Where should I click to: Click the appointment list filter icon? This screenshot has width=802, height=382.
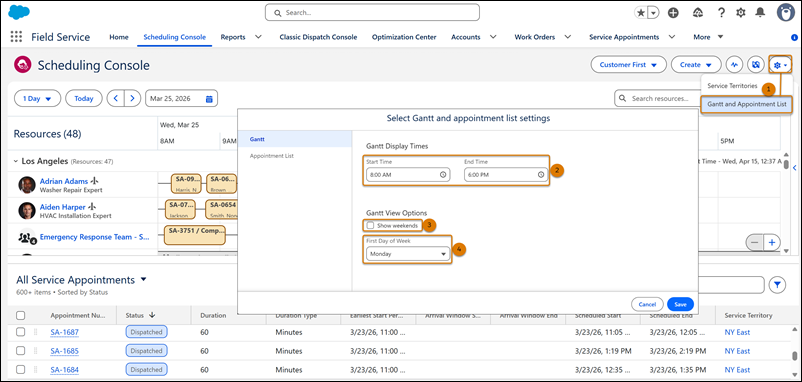[777, 285]
